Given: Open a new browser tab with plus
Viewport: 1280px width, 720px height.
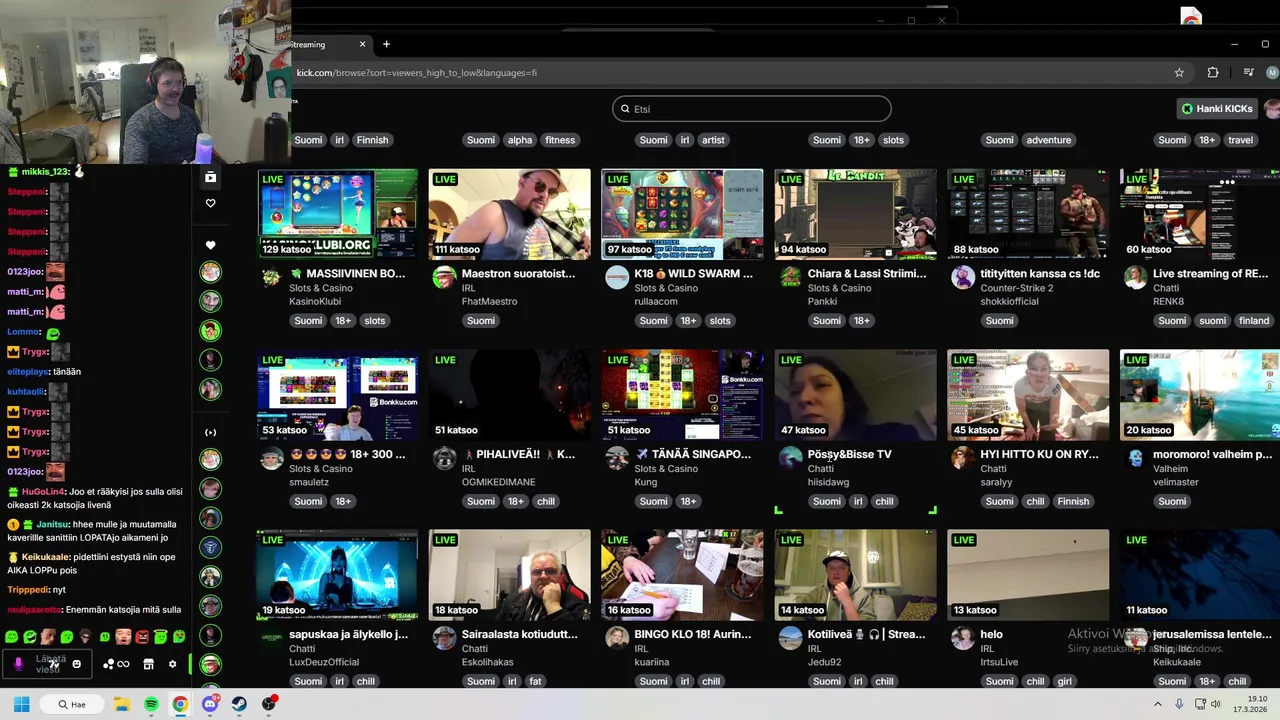Looking at the screenshot, I should click(386, 44).
